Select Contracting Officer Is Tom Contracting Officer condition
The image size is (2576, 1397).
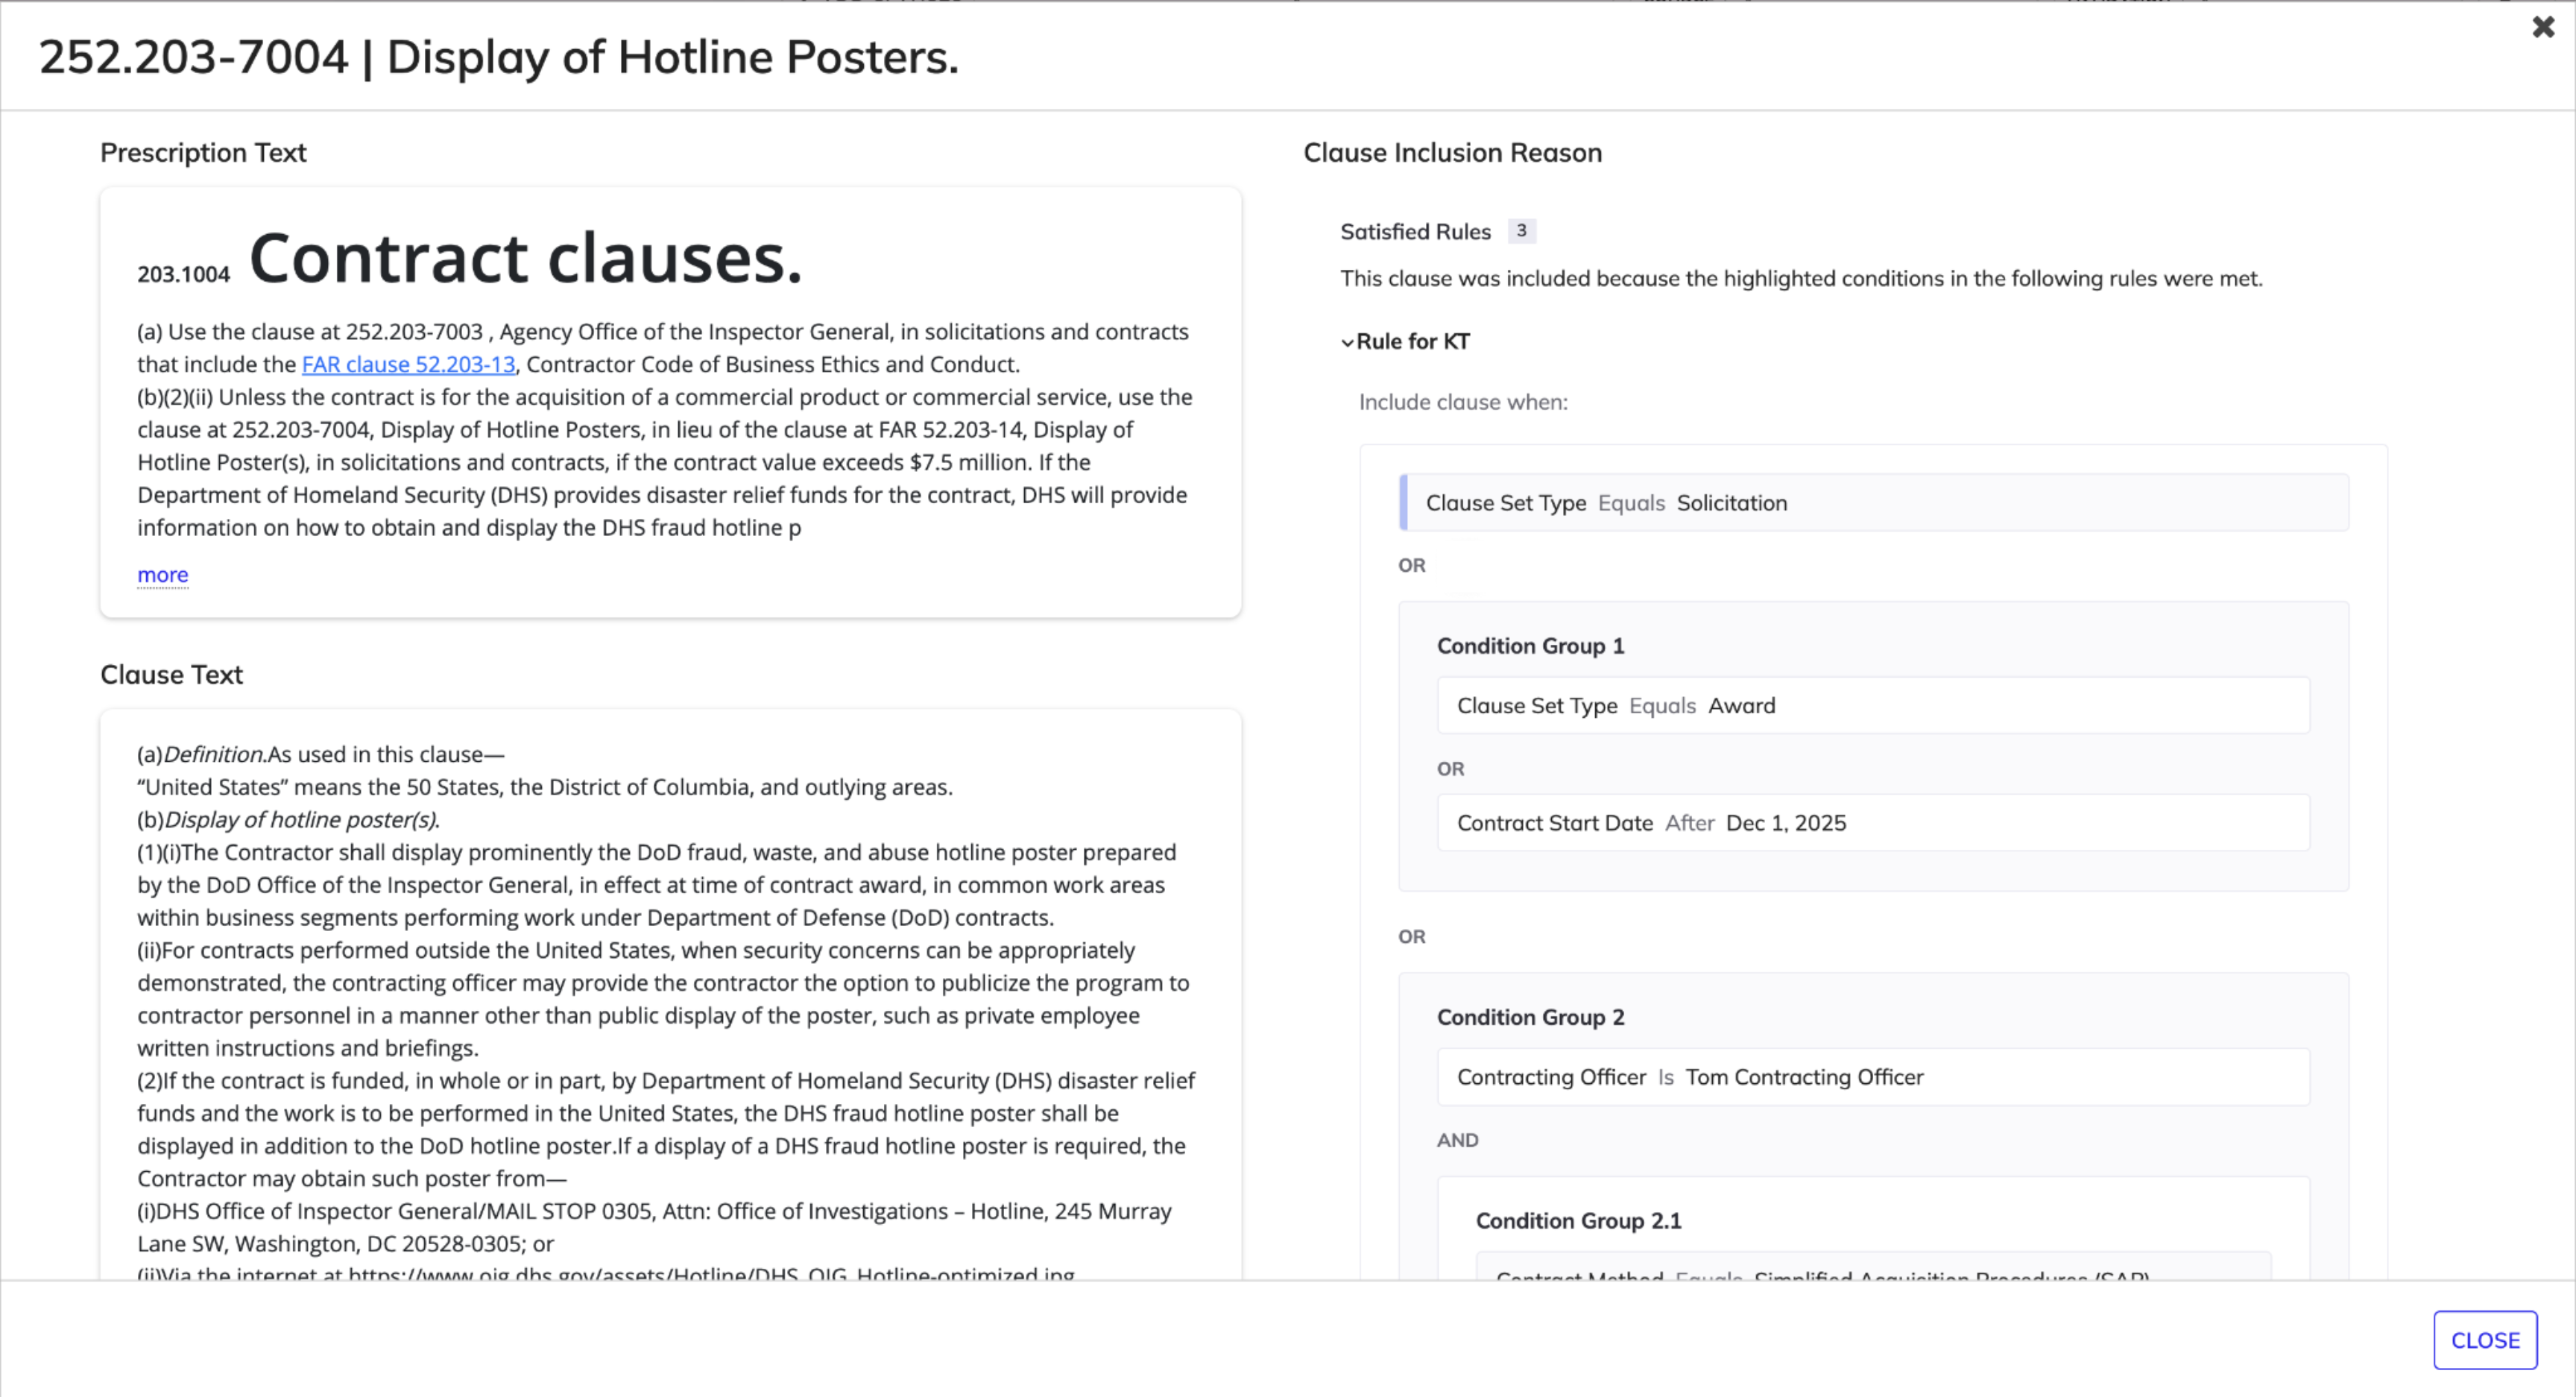1873,1077
